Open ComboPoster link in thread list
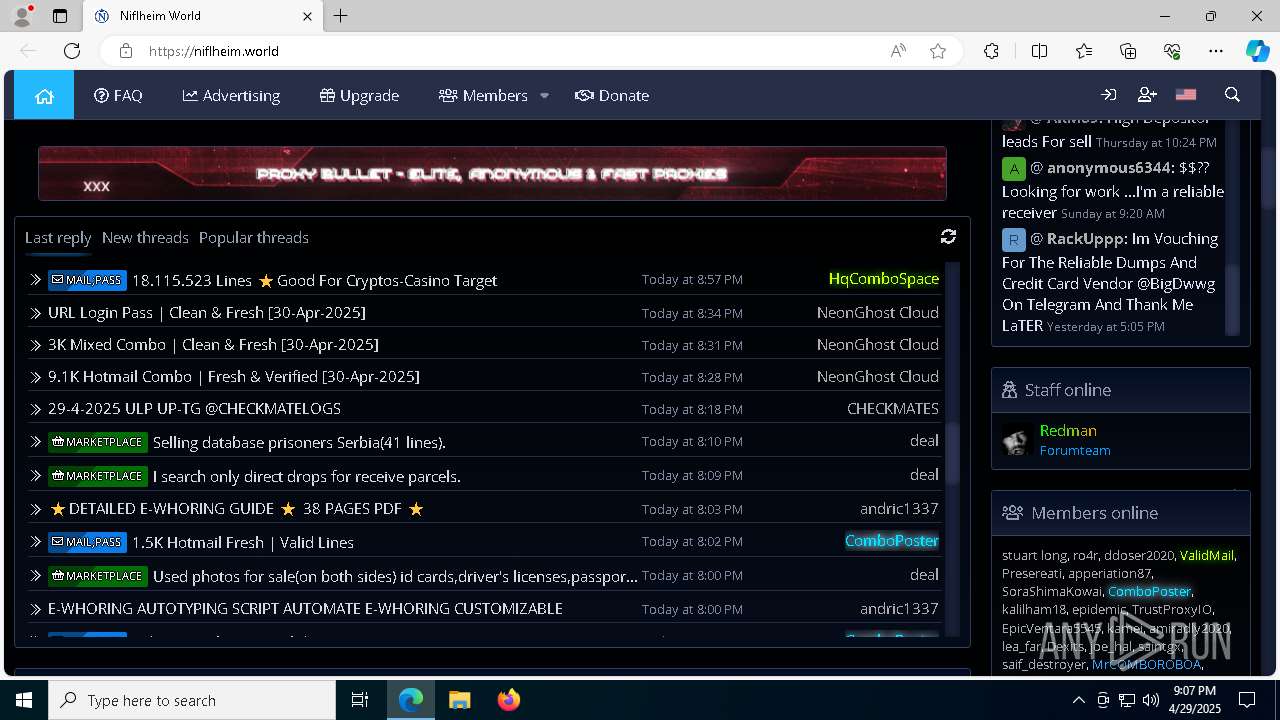Image resolution: width=1280 pixels, height=720 pixels. [x=892, y=540]
